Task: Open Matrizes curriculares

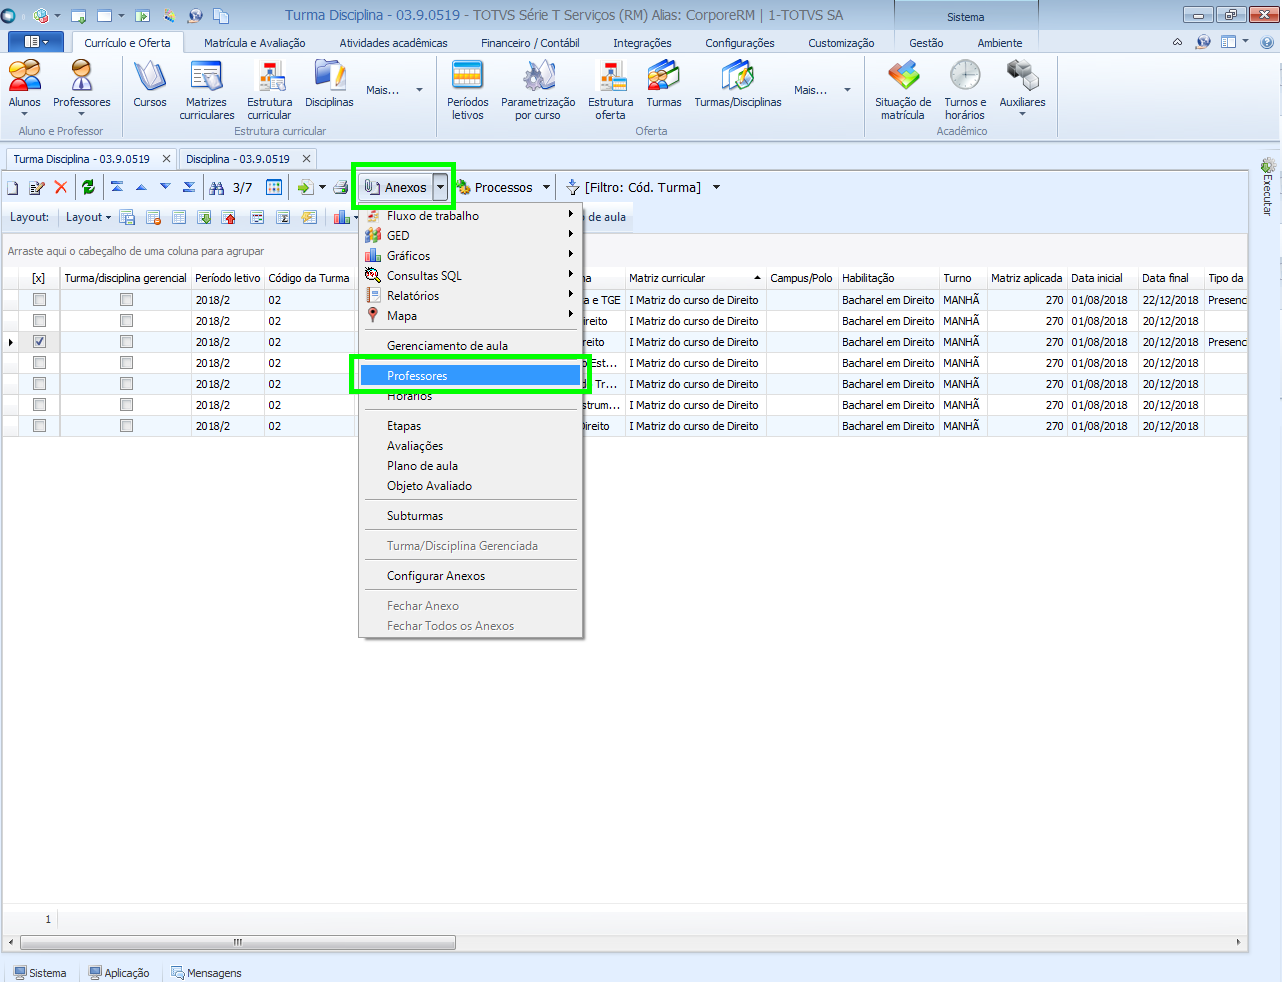Action: (x=207, y=90)
